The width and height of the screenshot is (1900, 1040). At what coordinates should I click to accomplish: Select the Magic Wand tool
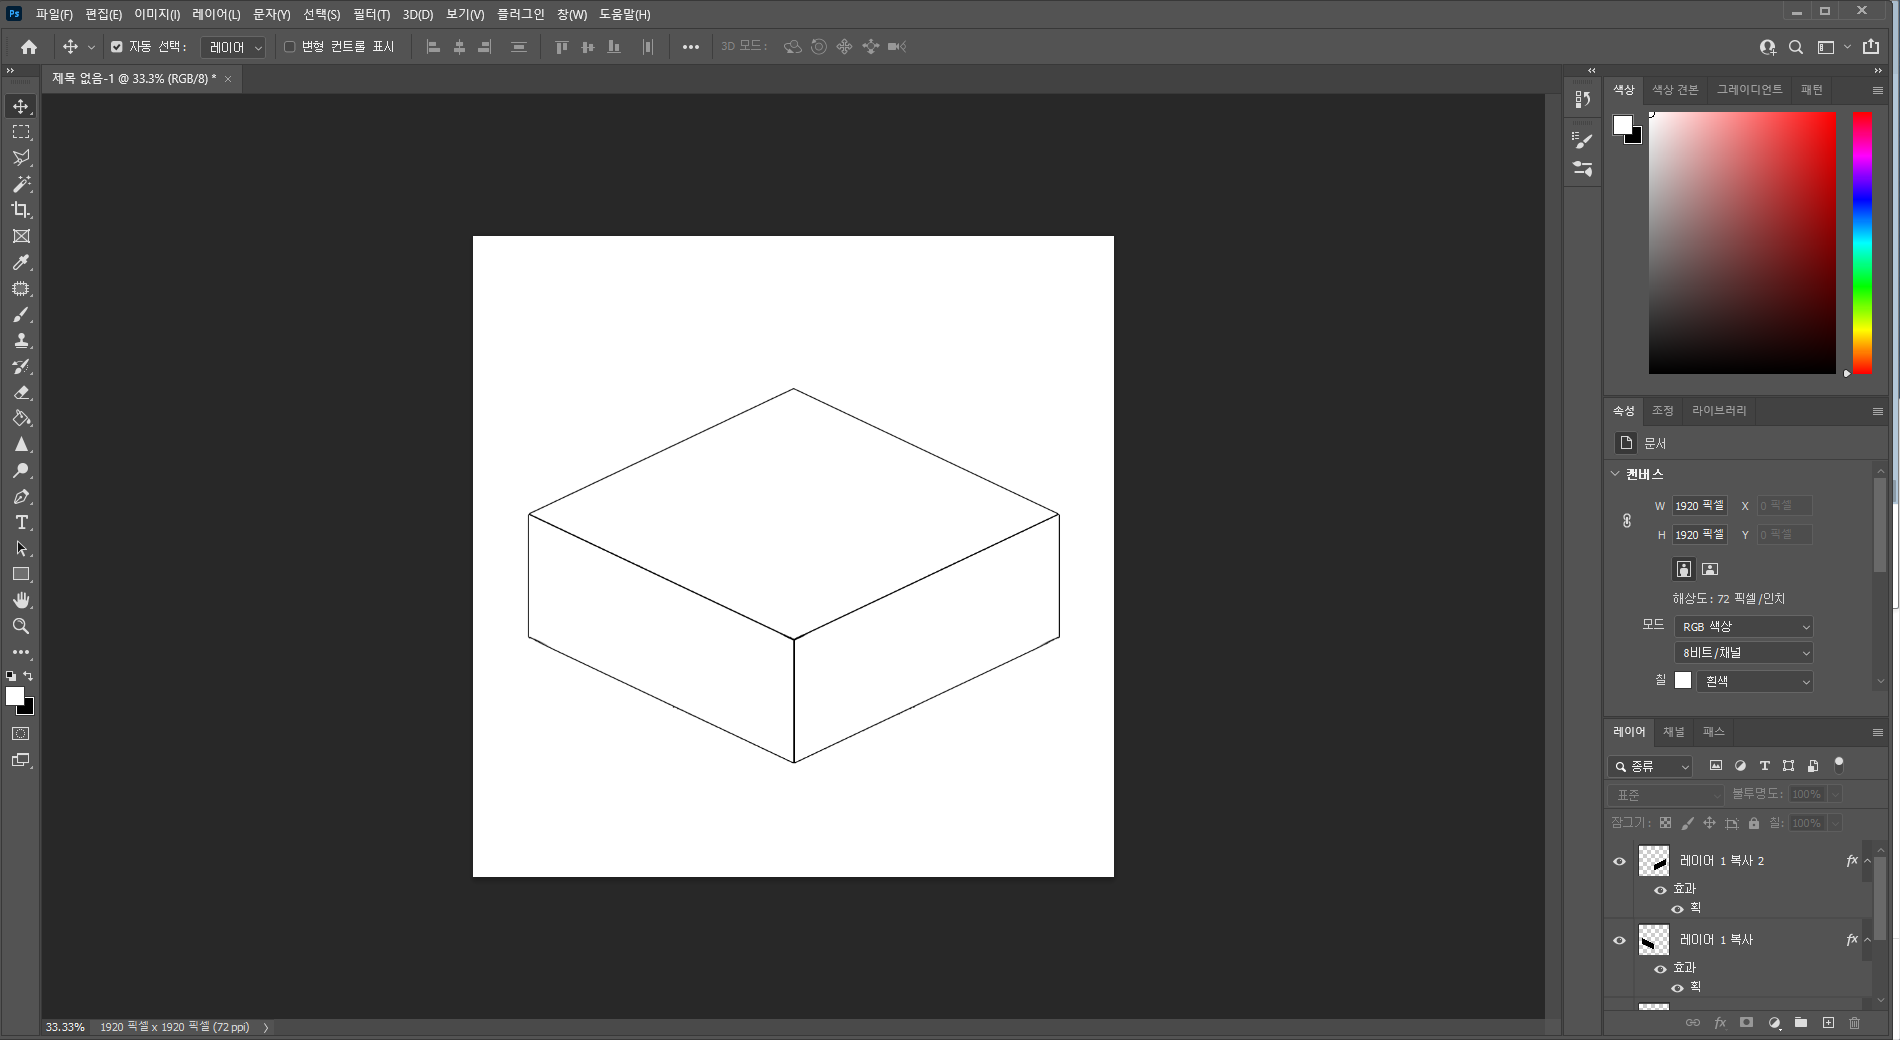(21, 184)
